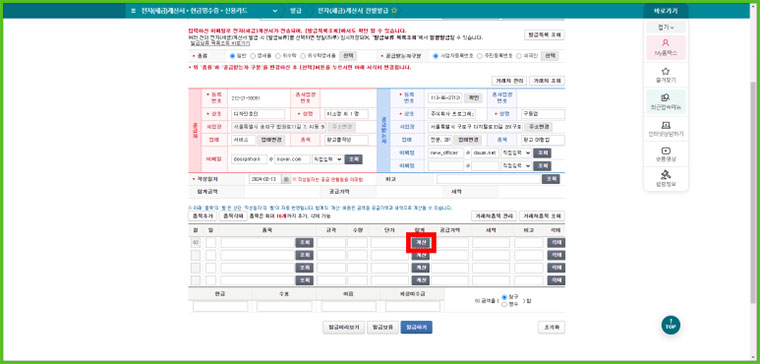Click the round TOP arrow button
Image resolution: width=760 pixels, height=364 pixels.
[670, 325]
